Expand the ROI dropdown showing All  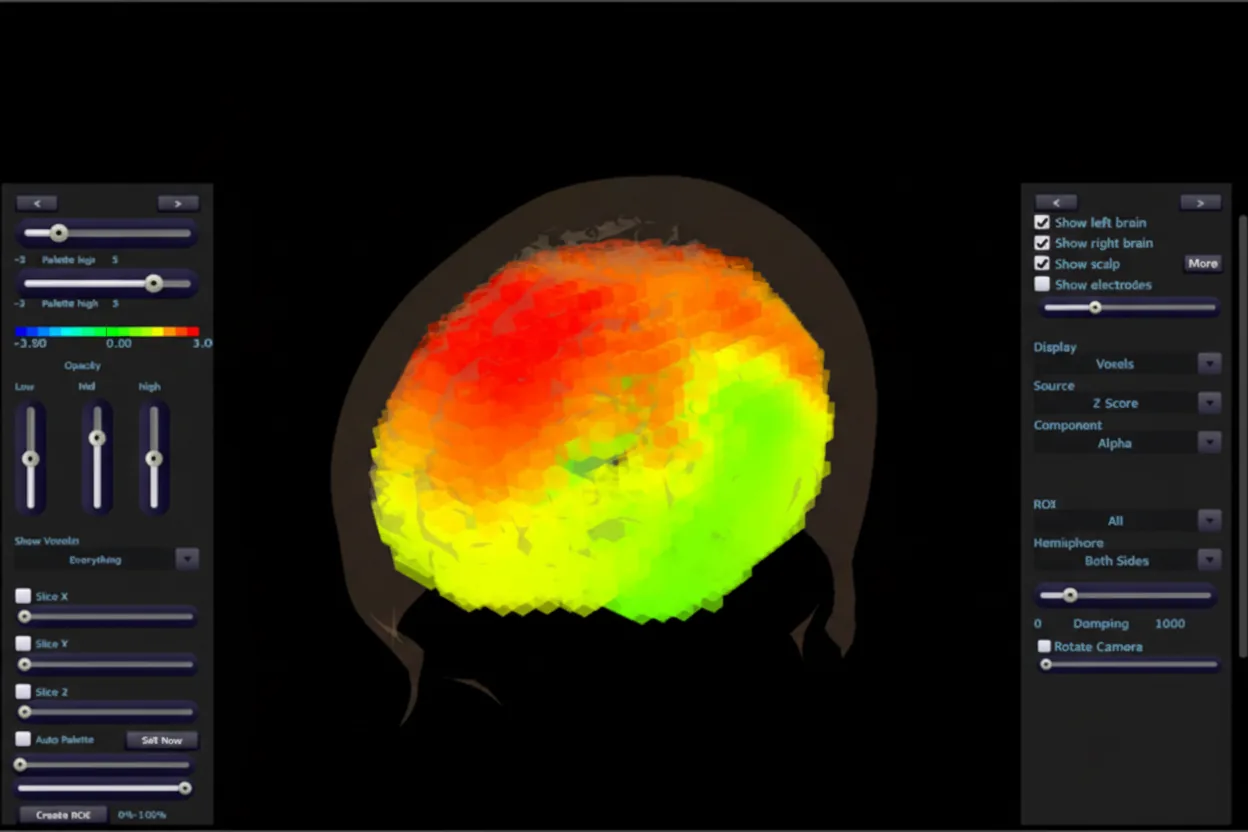point(1209,520)
